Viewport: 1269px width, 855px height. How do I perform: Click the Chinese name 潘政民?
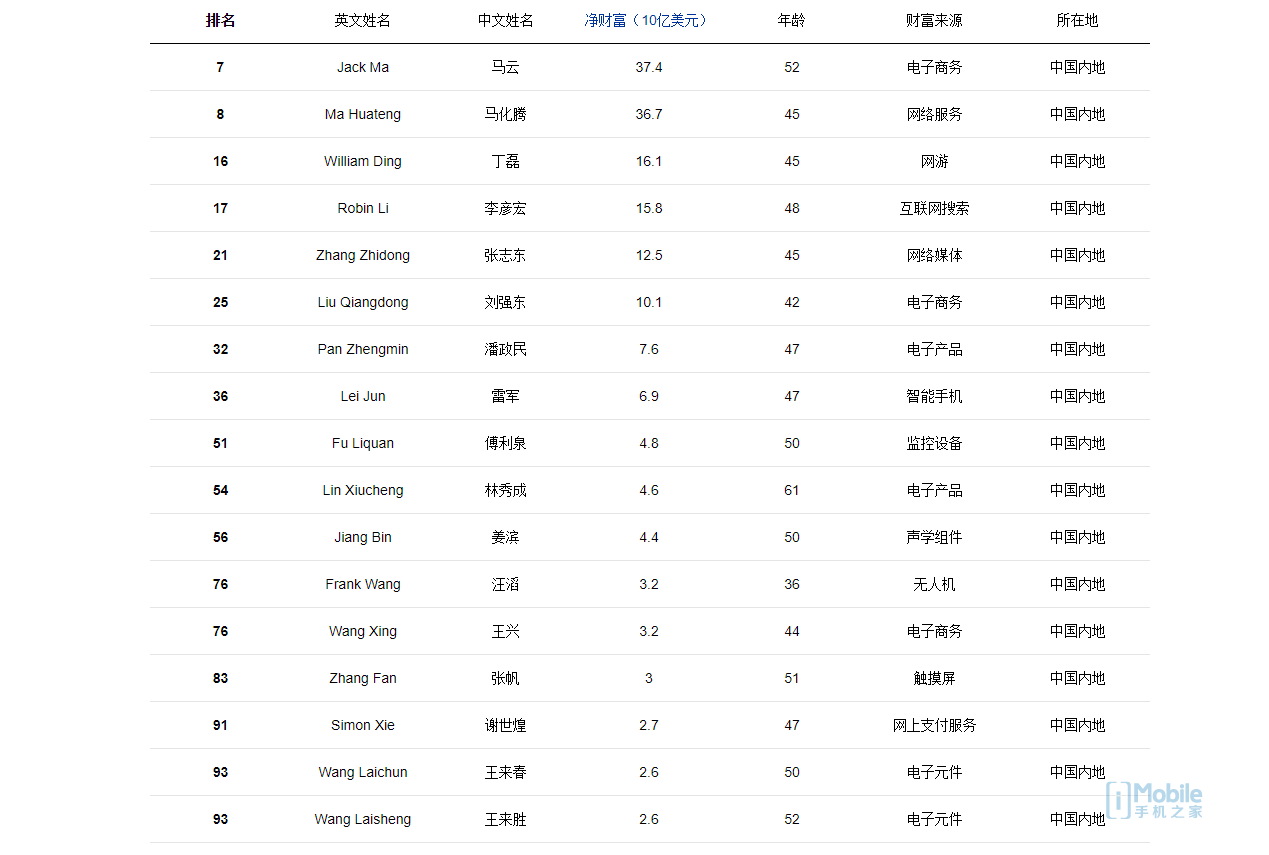pos(506,349)
